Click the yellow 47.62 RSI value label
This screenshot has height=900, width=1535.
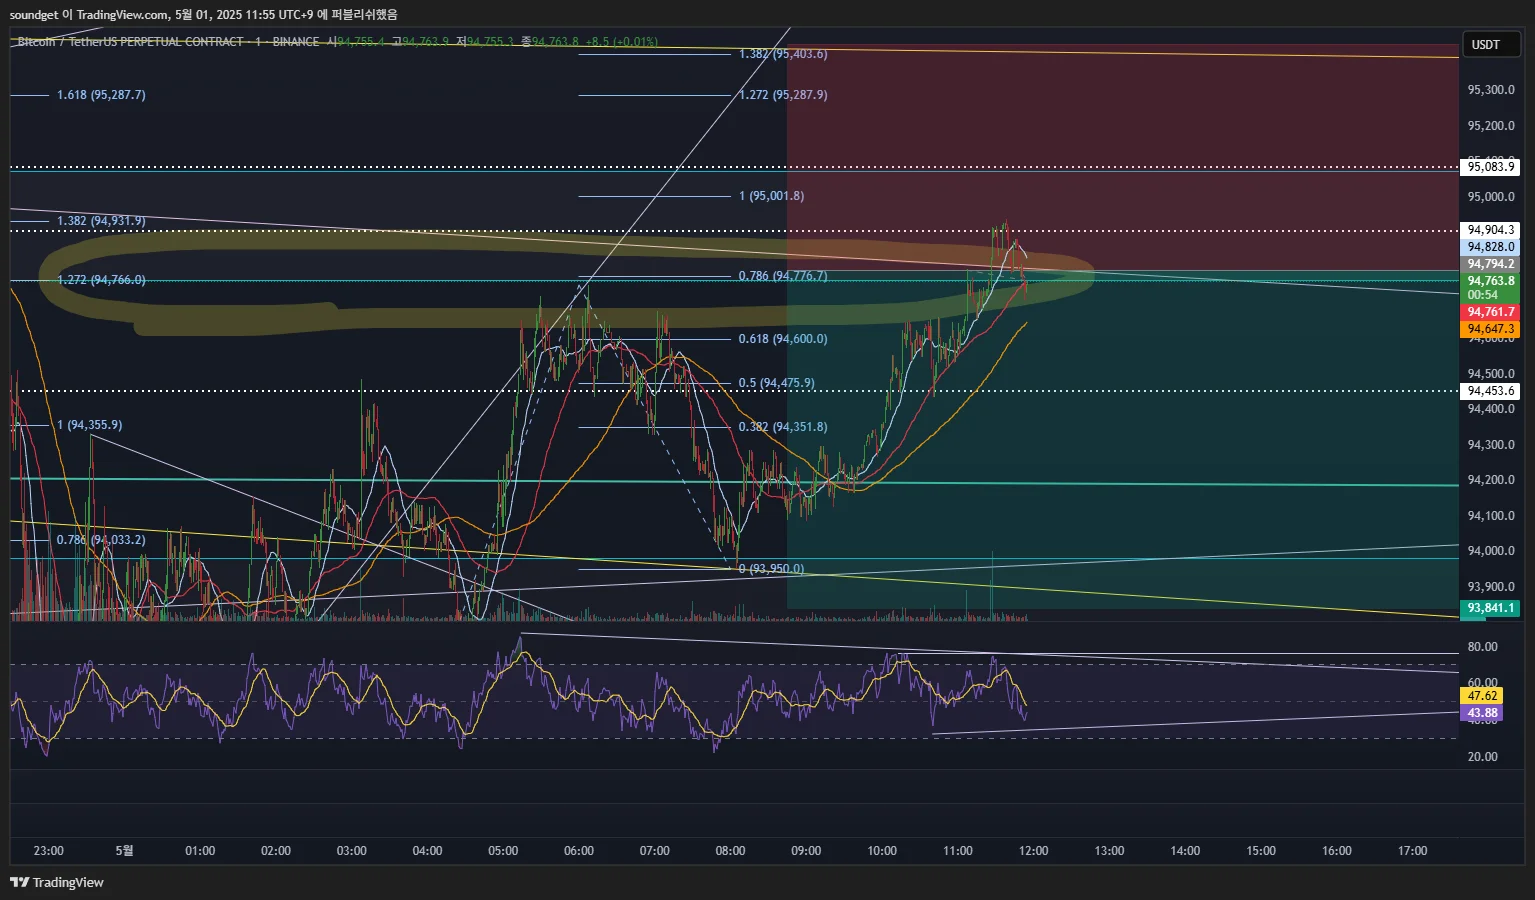(1482, 696)
